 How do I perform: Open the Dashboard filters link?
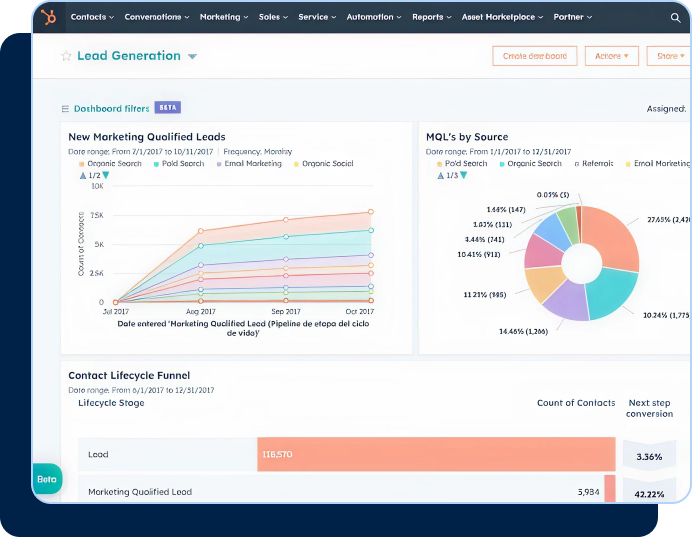click(112, 109)
